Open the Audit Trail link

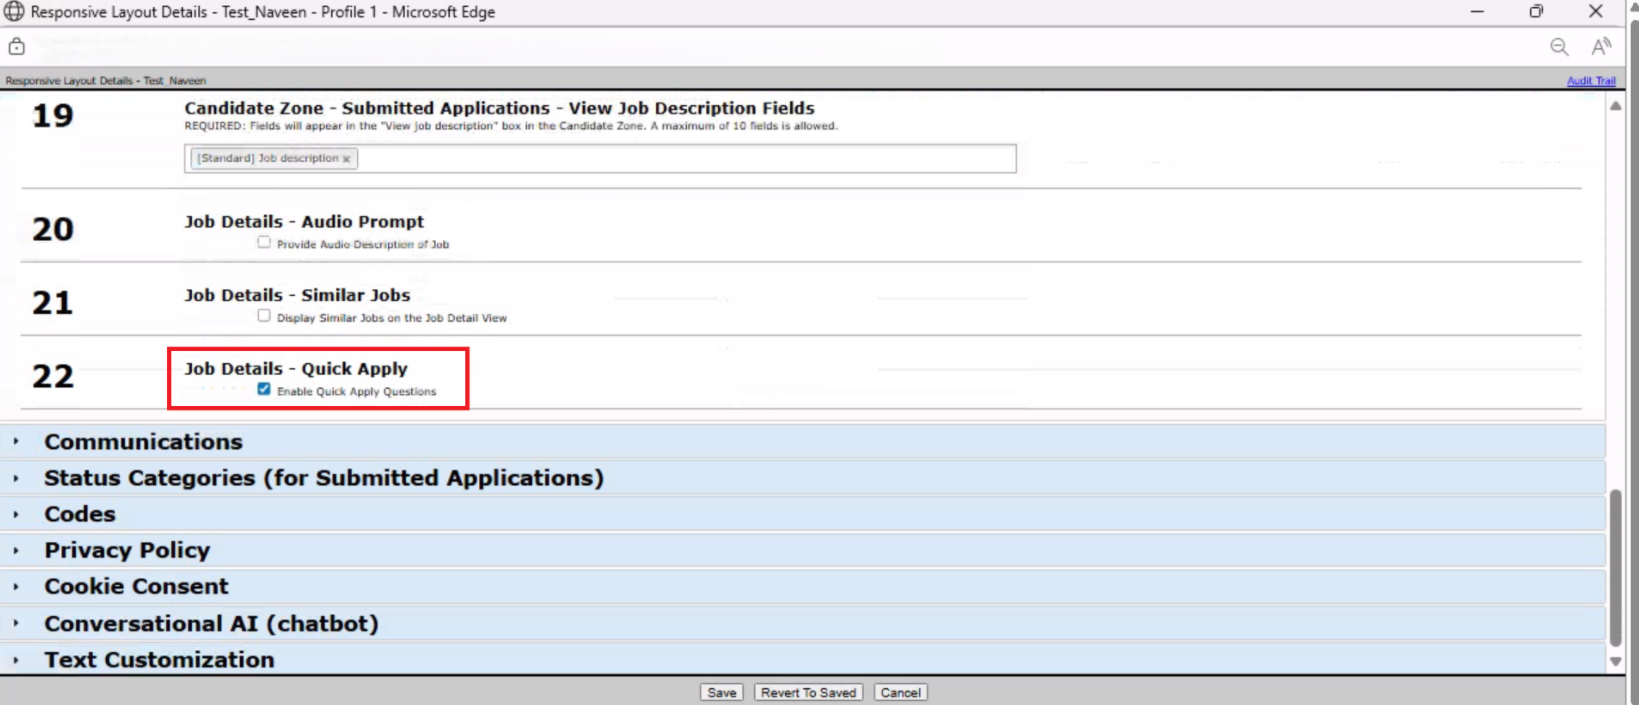click(1590, 81)
